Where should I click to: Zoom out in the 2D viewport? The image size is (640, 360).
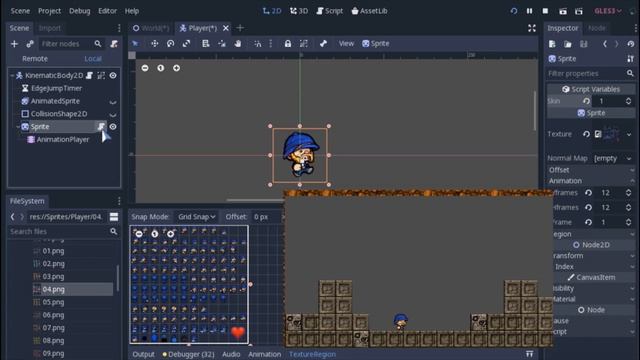[x=145, y=68]
